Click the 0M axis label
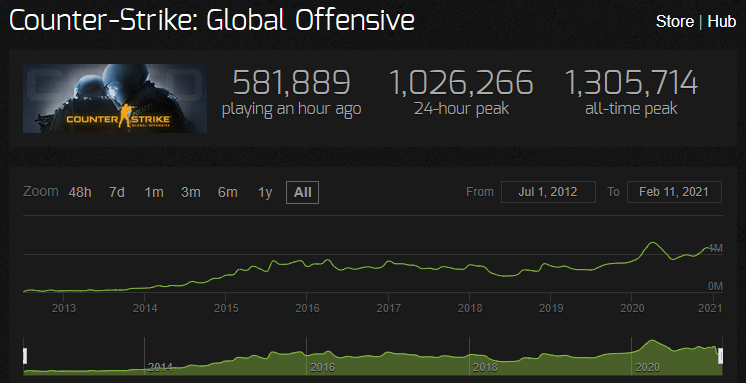 pyautogui.click(x=716, y=286)
